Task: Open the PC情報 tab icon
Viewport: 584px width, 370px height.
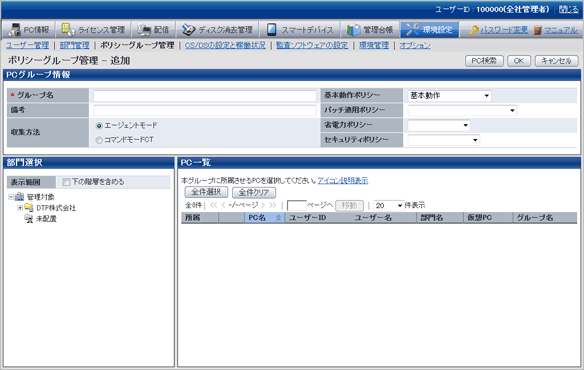Action: (15, 30)
